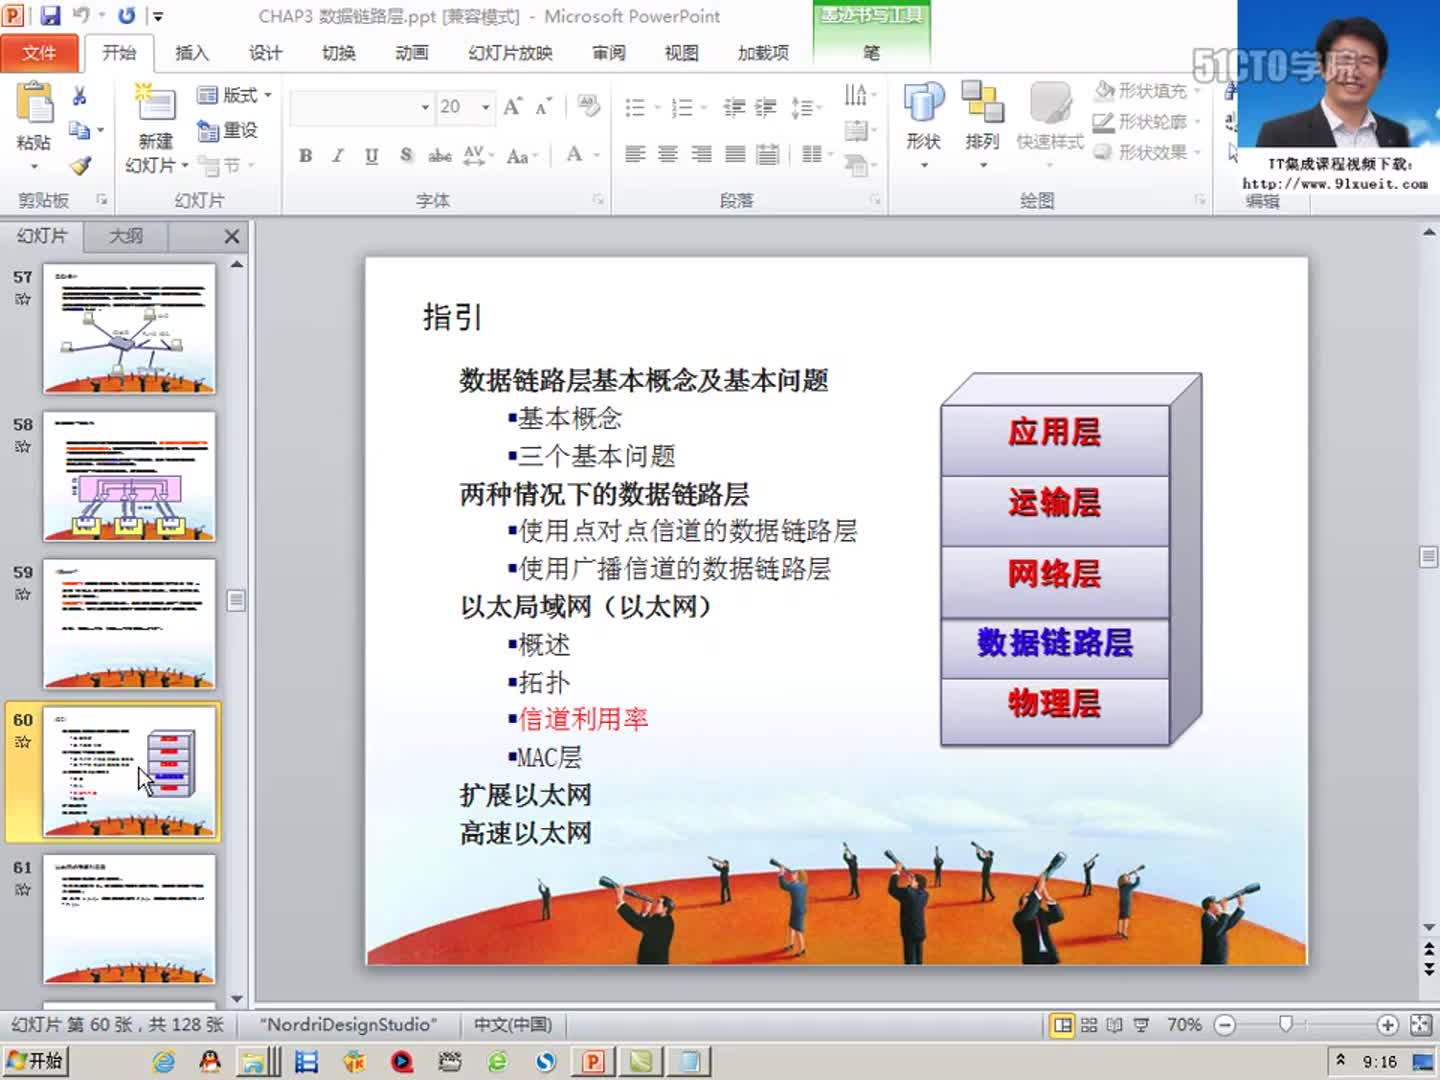1440x1080 pixels.
Task: Switch to the 幻灯片放映 slide show tab
Action: click(510, 52)
